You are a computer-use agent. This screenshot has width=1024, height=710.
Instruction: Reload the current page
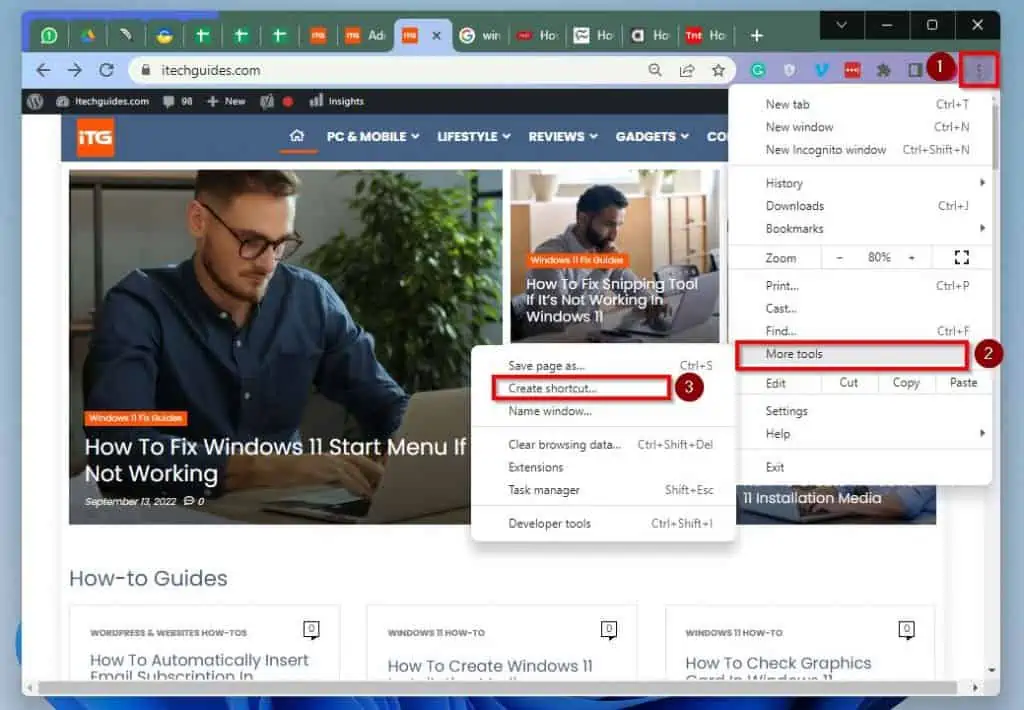[x=107, y=70]
